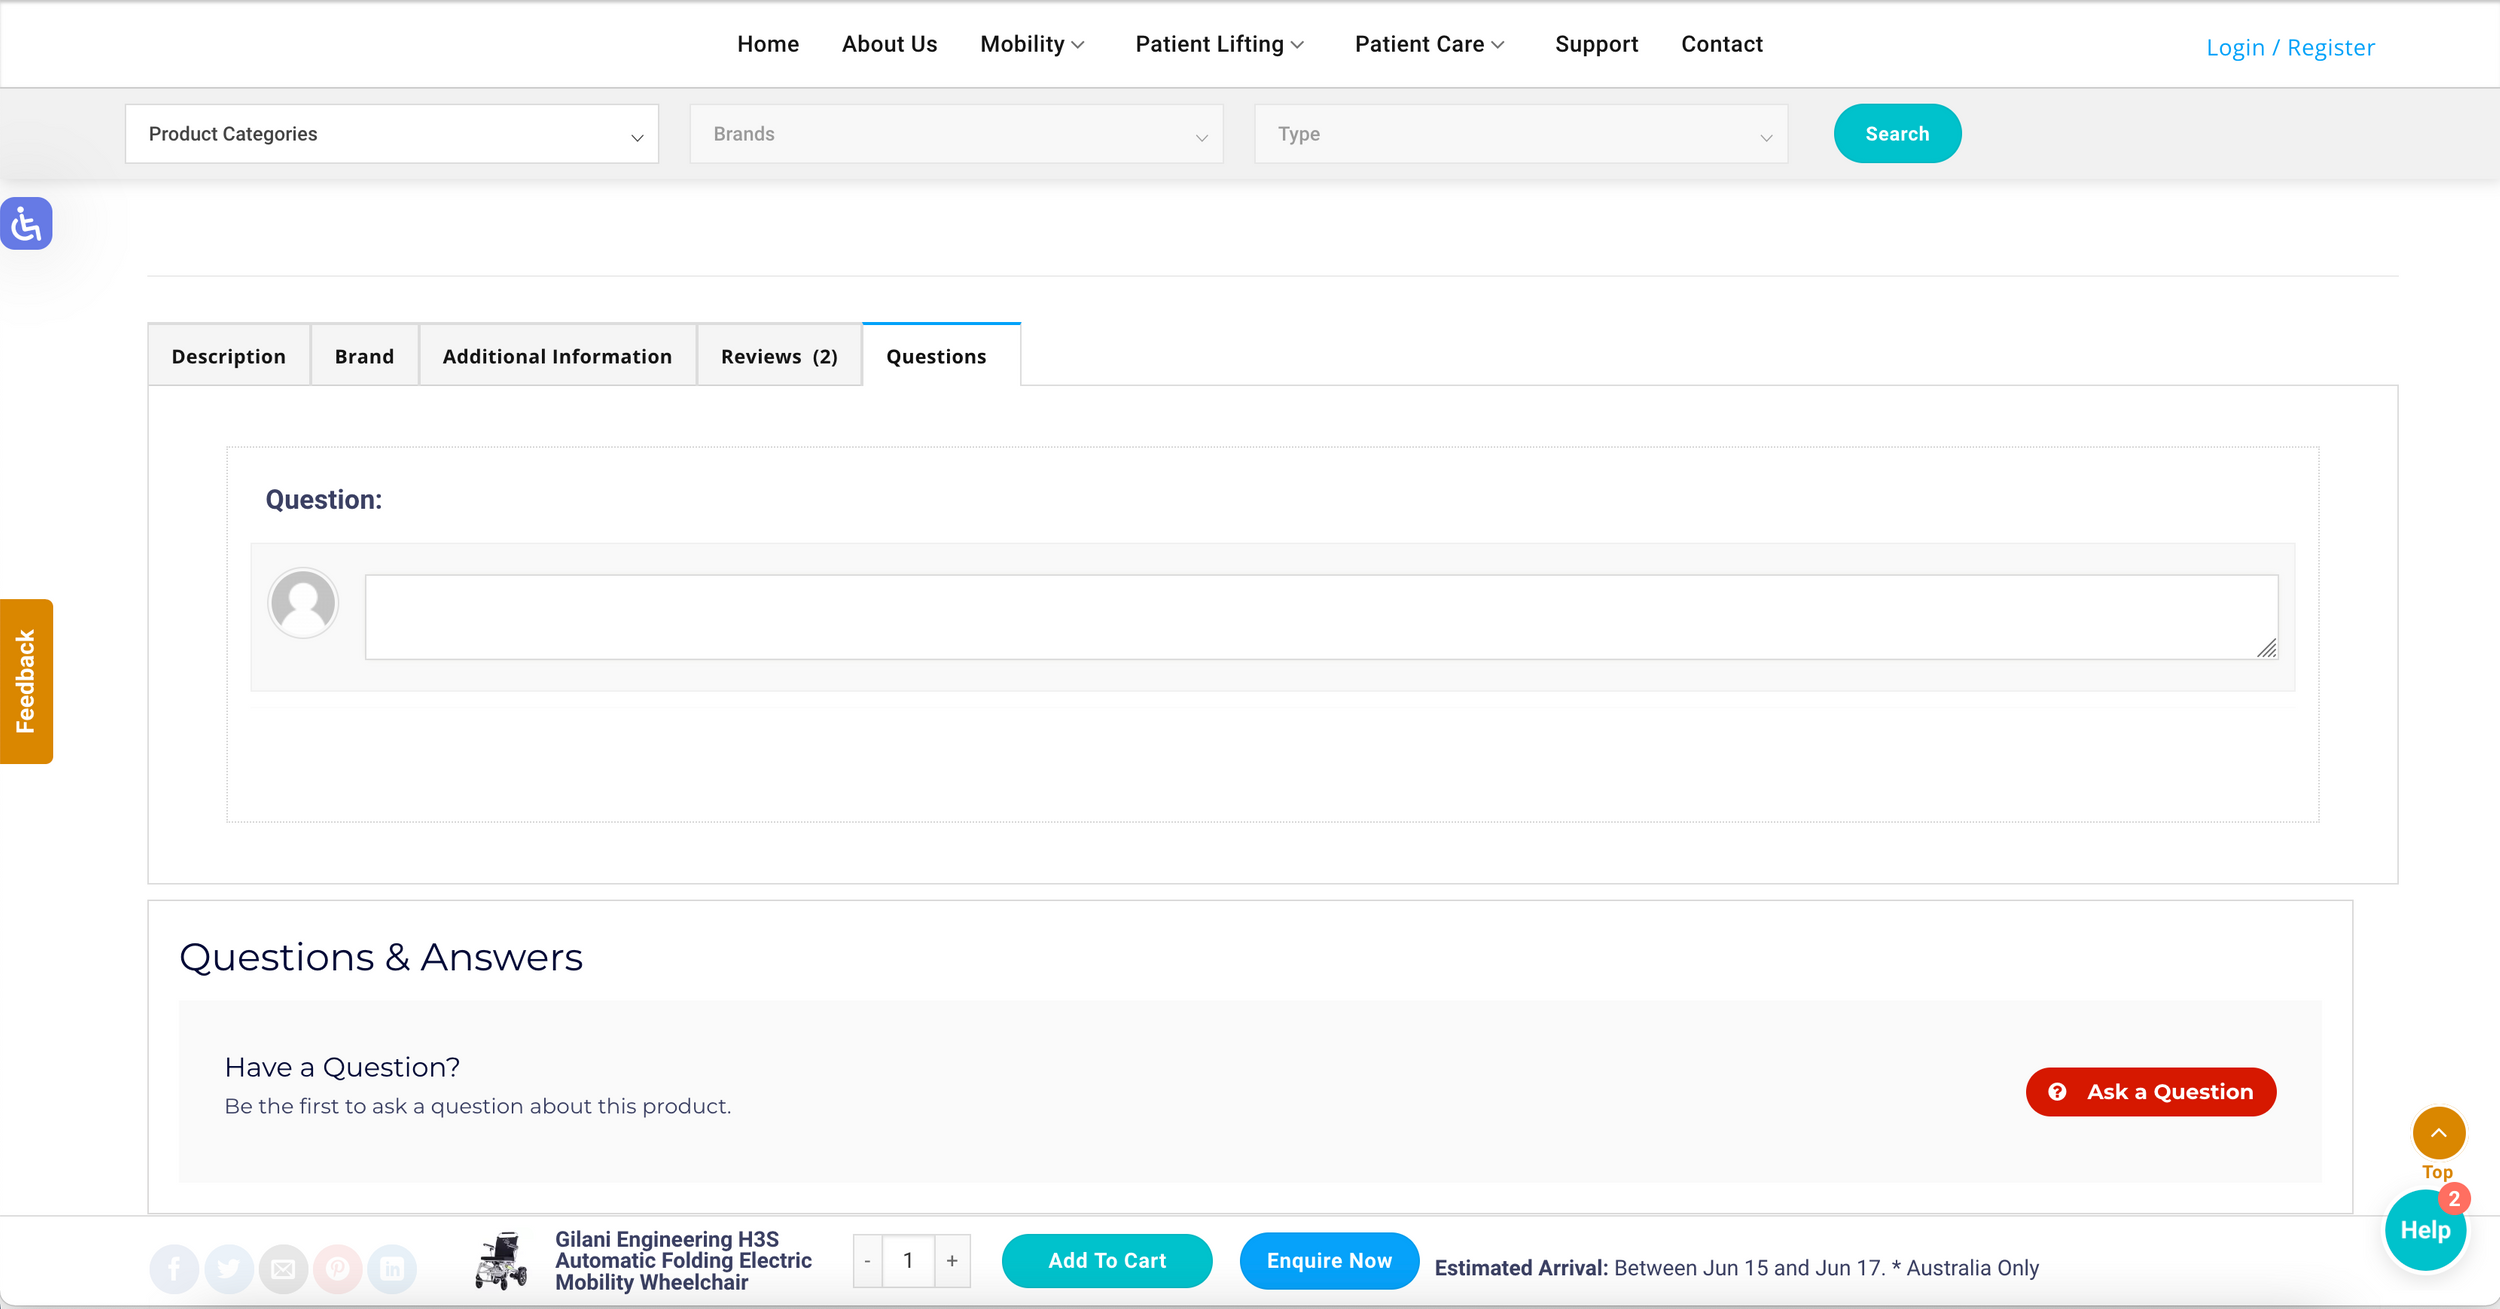Expand the Product Categories dropdown
Screen dimensions: 2500x1309
click(391, 134)
